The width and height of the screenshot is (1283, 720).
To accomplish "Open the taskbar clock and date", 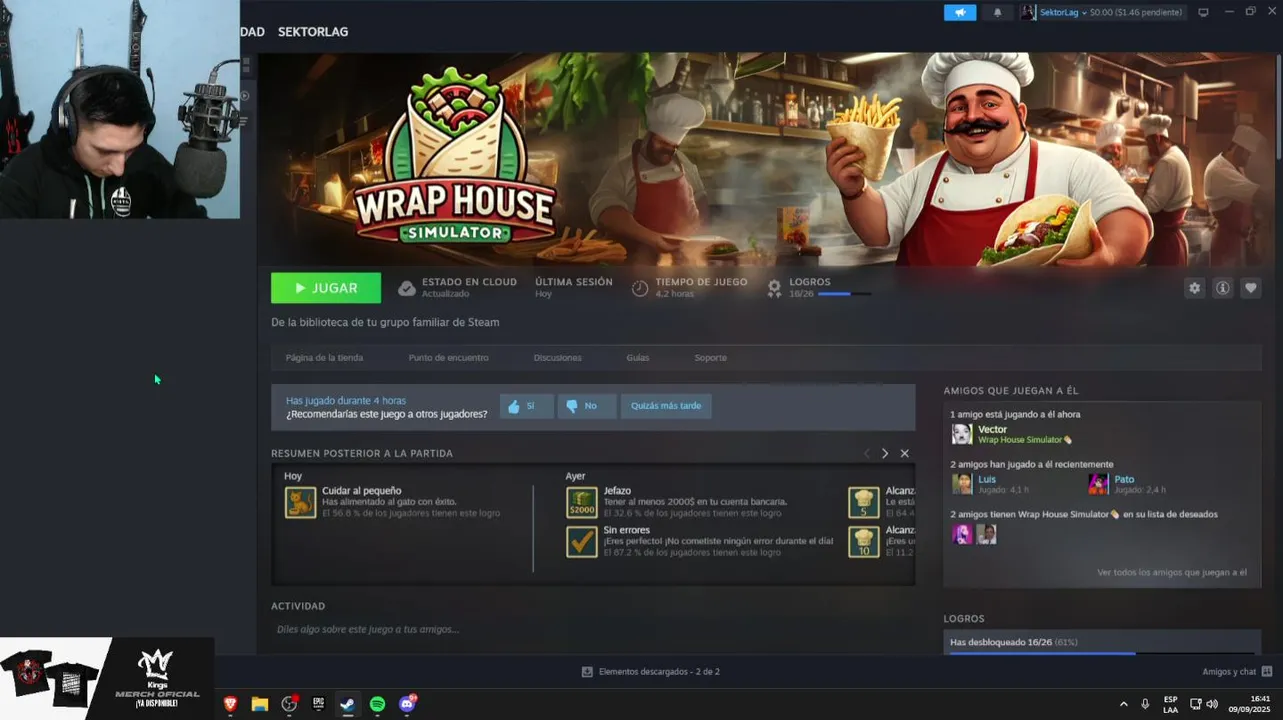I will tap(1250, 704).
